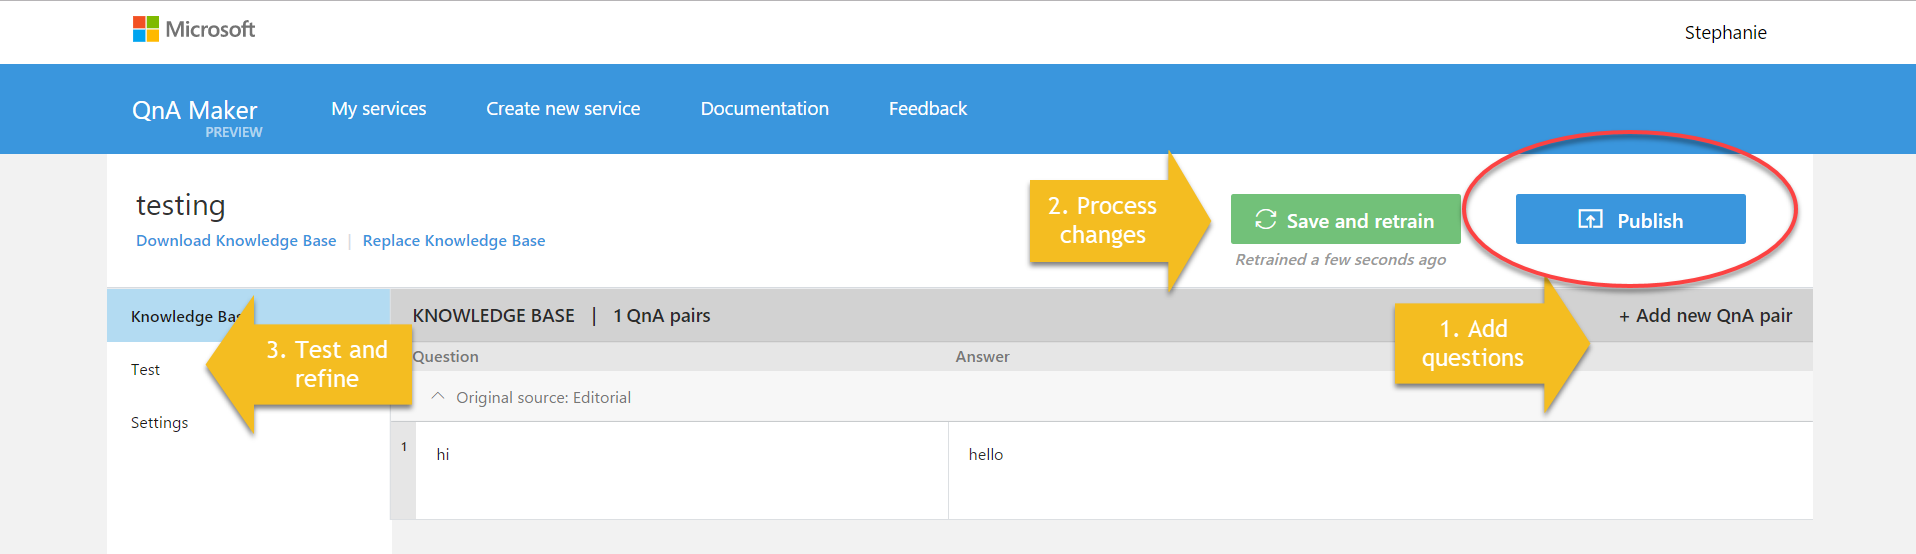Open the Documentation menu item

click(765, 108)
